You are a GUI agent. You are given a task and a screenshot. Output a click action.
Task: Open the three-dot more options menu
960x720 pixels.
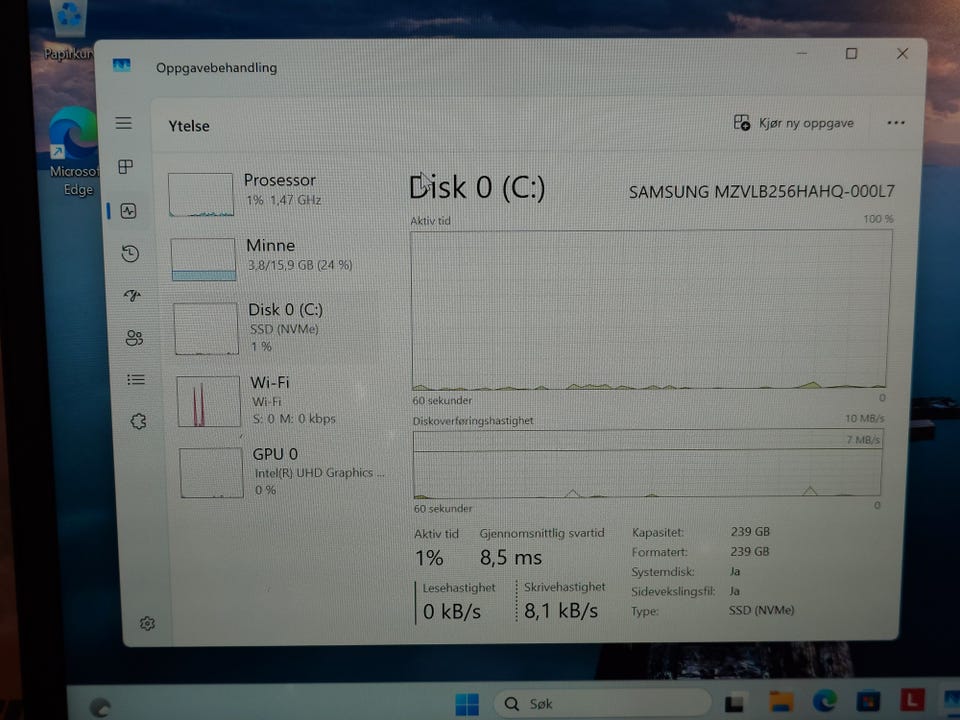pyautogui.click(x=896, y=122)
